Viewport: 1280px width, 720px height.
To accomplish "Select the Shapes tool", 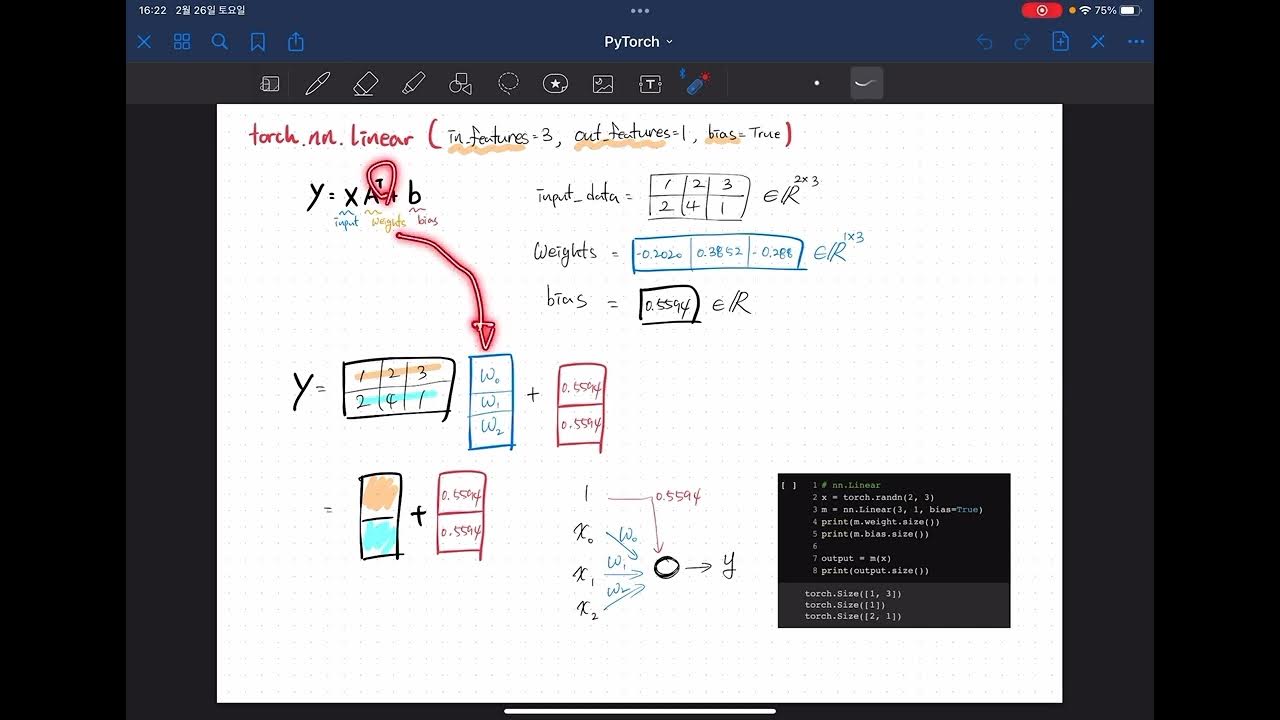I will 460,84.
